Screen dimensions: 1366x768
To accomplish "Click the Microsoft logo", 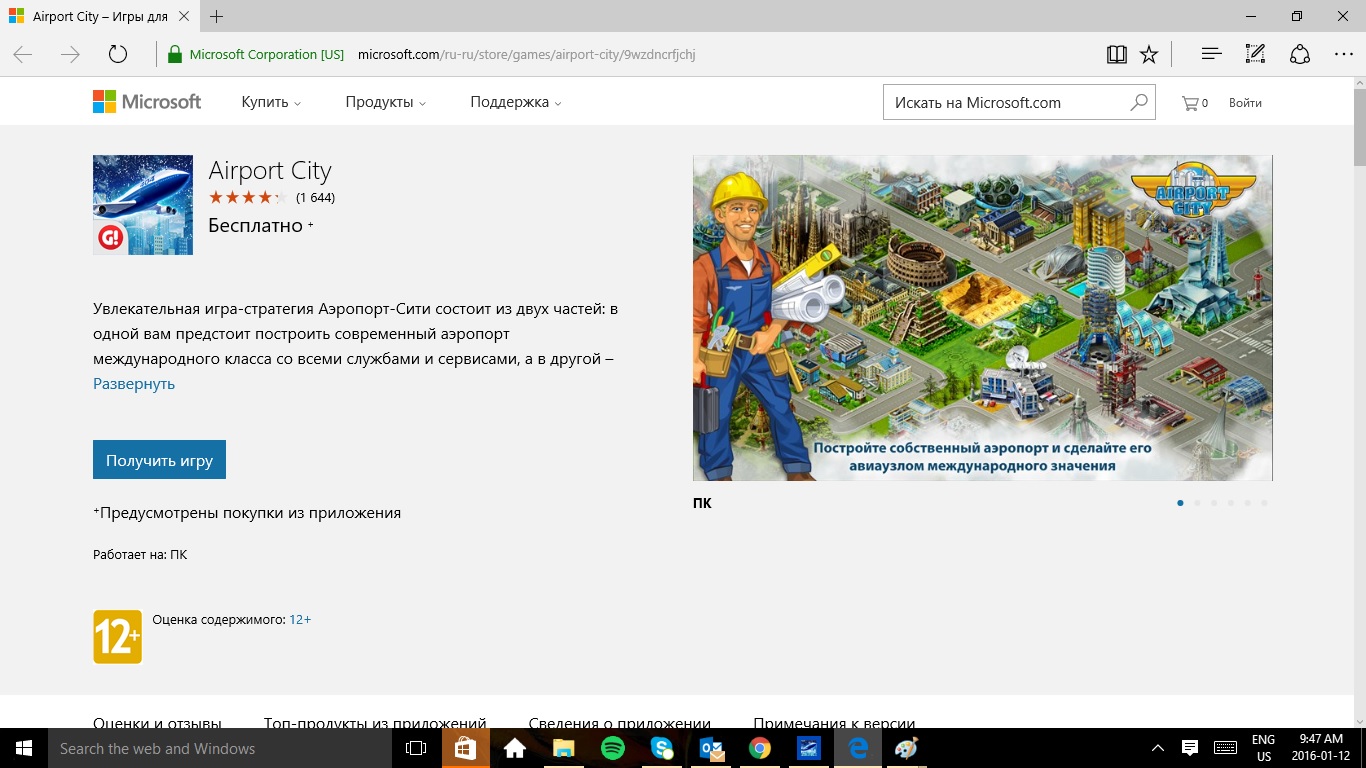I will point(147,102).
